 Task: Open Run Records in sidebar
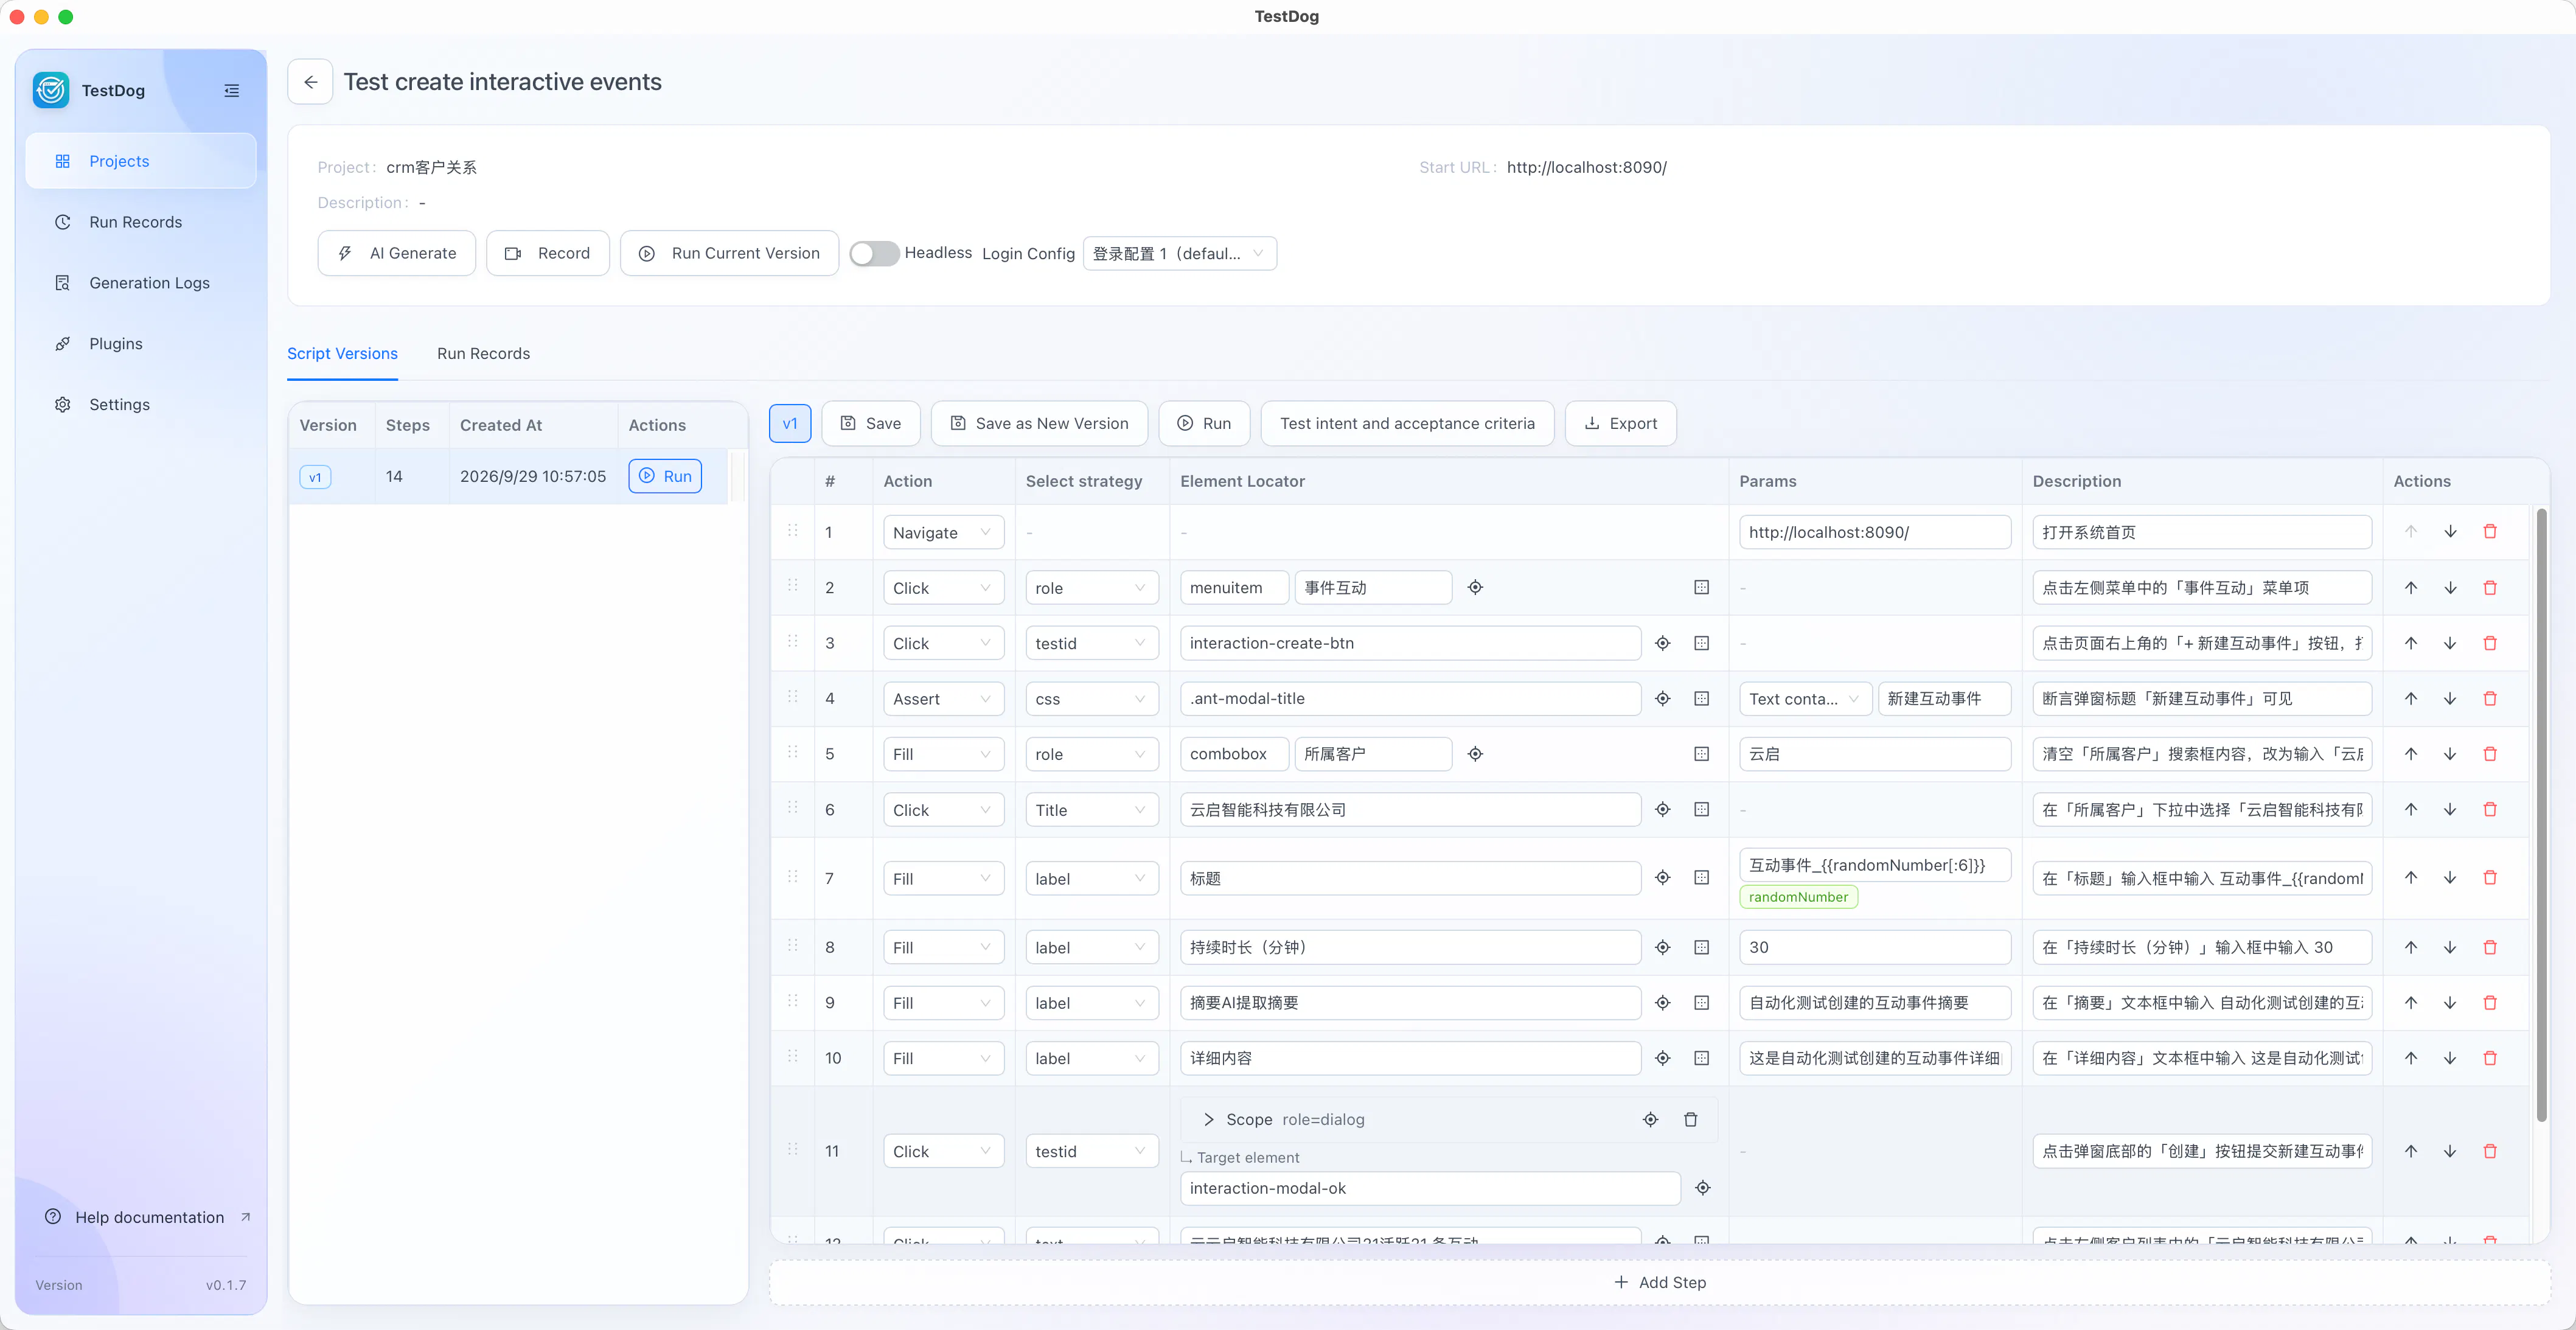coord(141,222)
